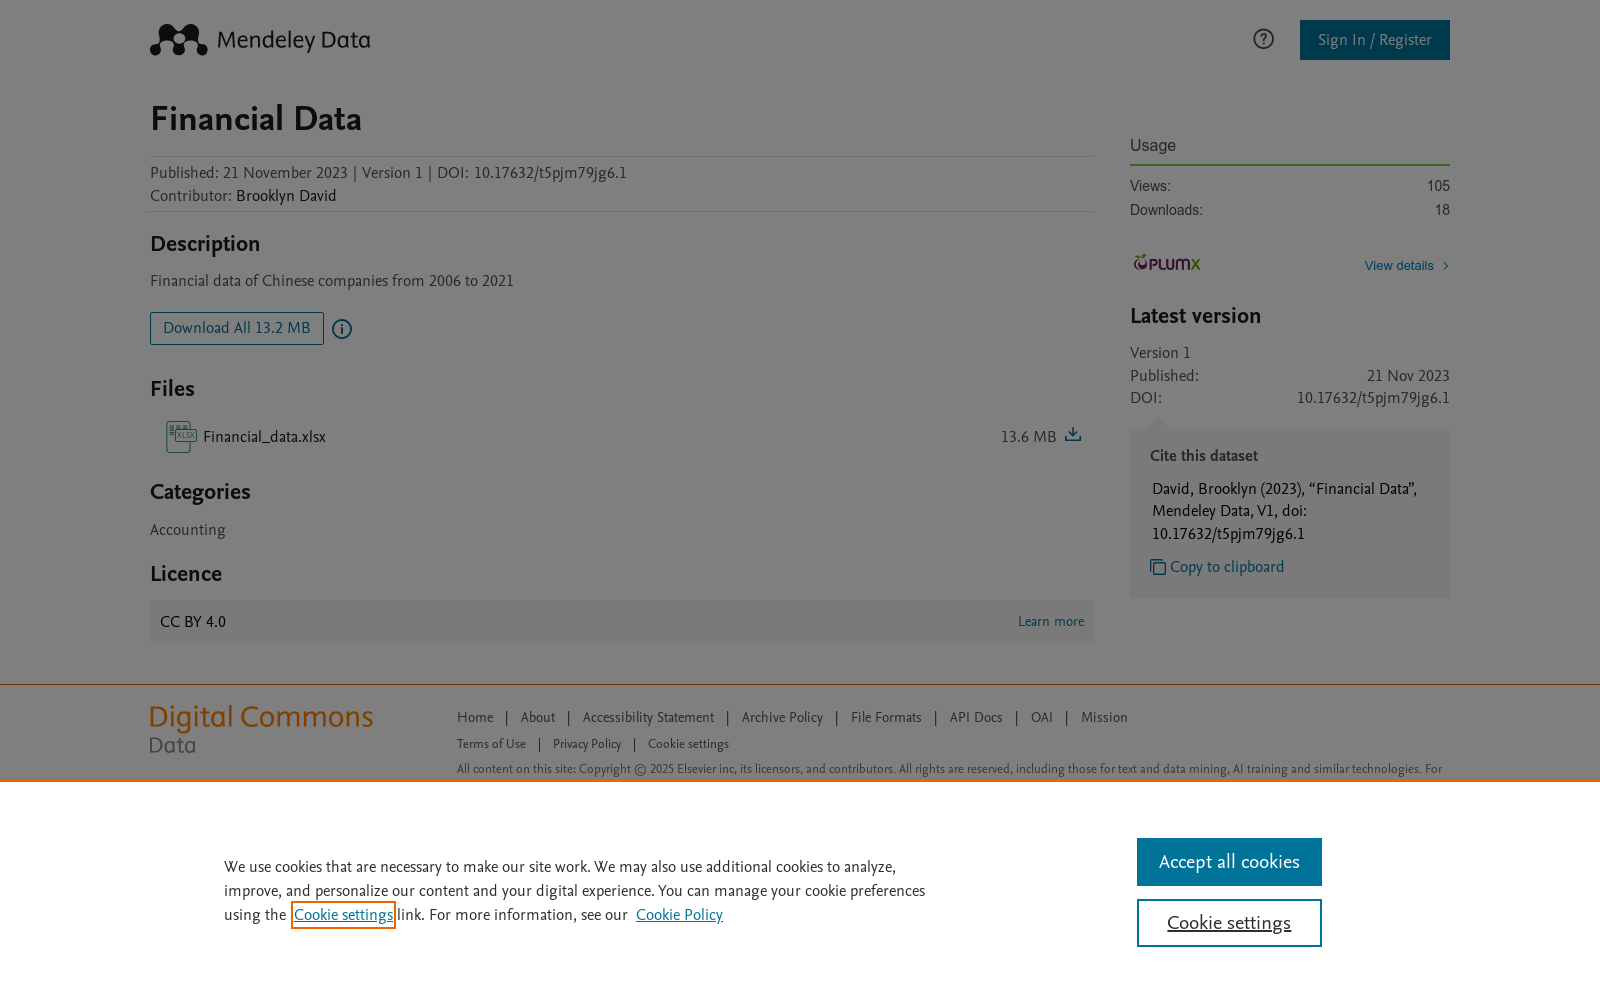The image size is (1600, 1000).
Task: Open Privacy Policy footer link
Action: 587,744
